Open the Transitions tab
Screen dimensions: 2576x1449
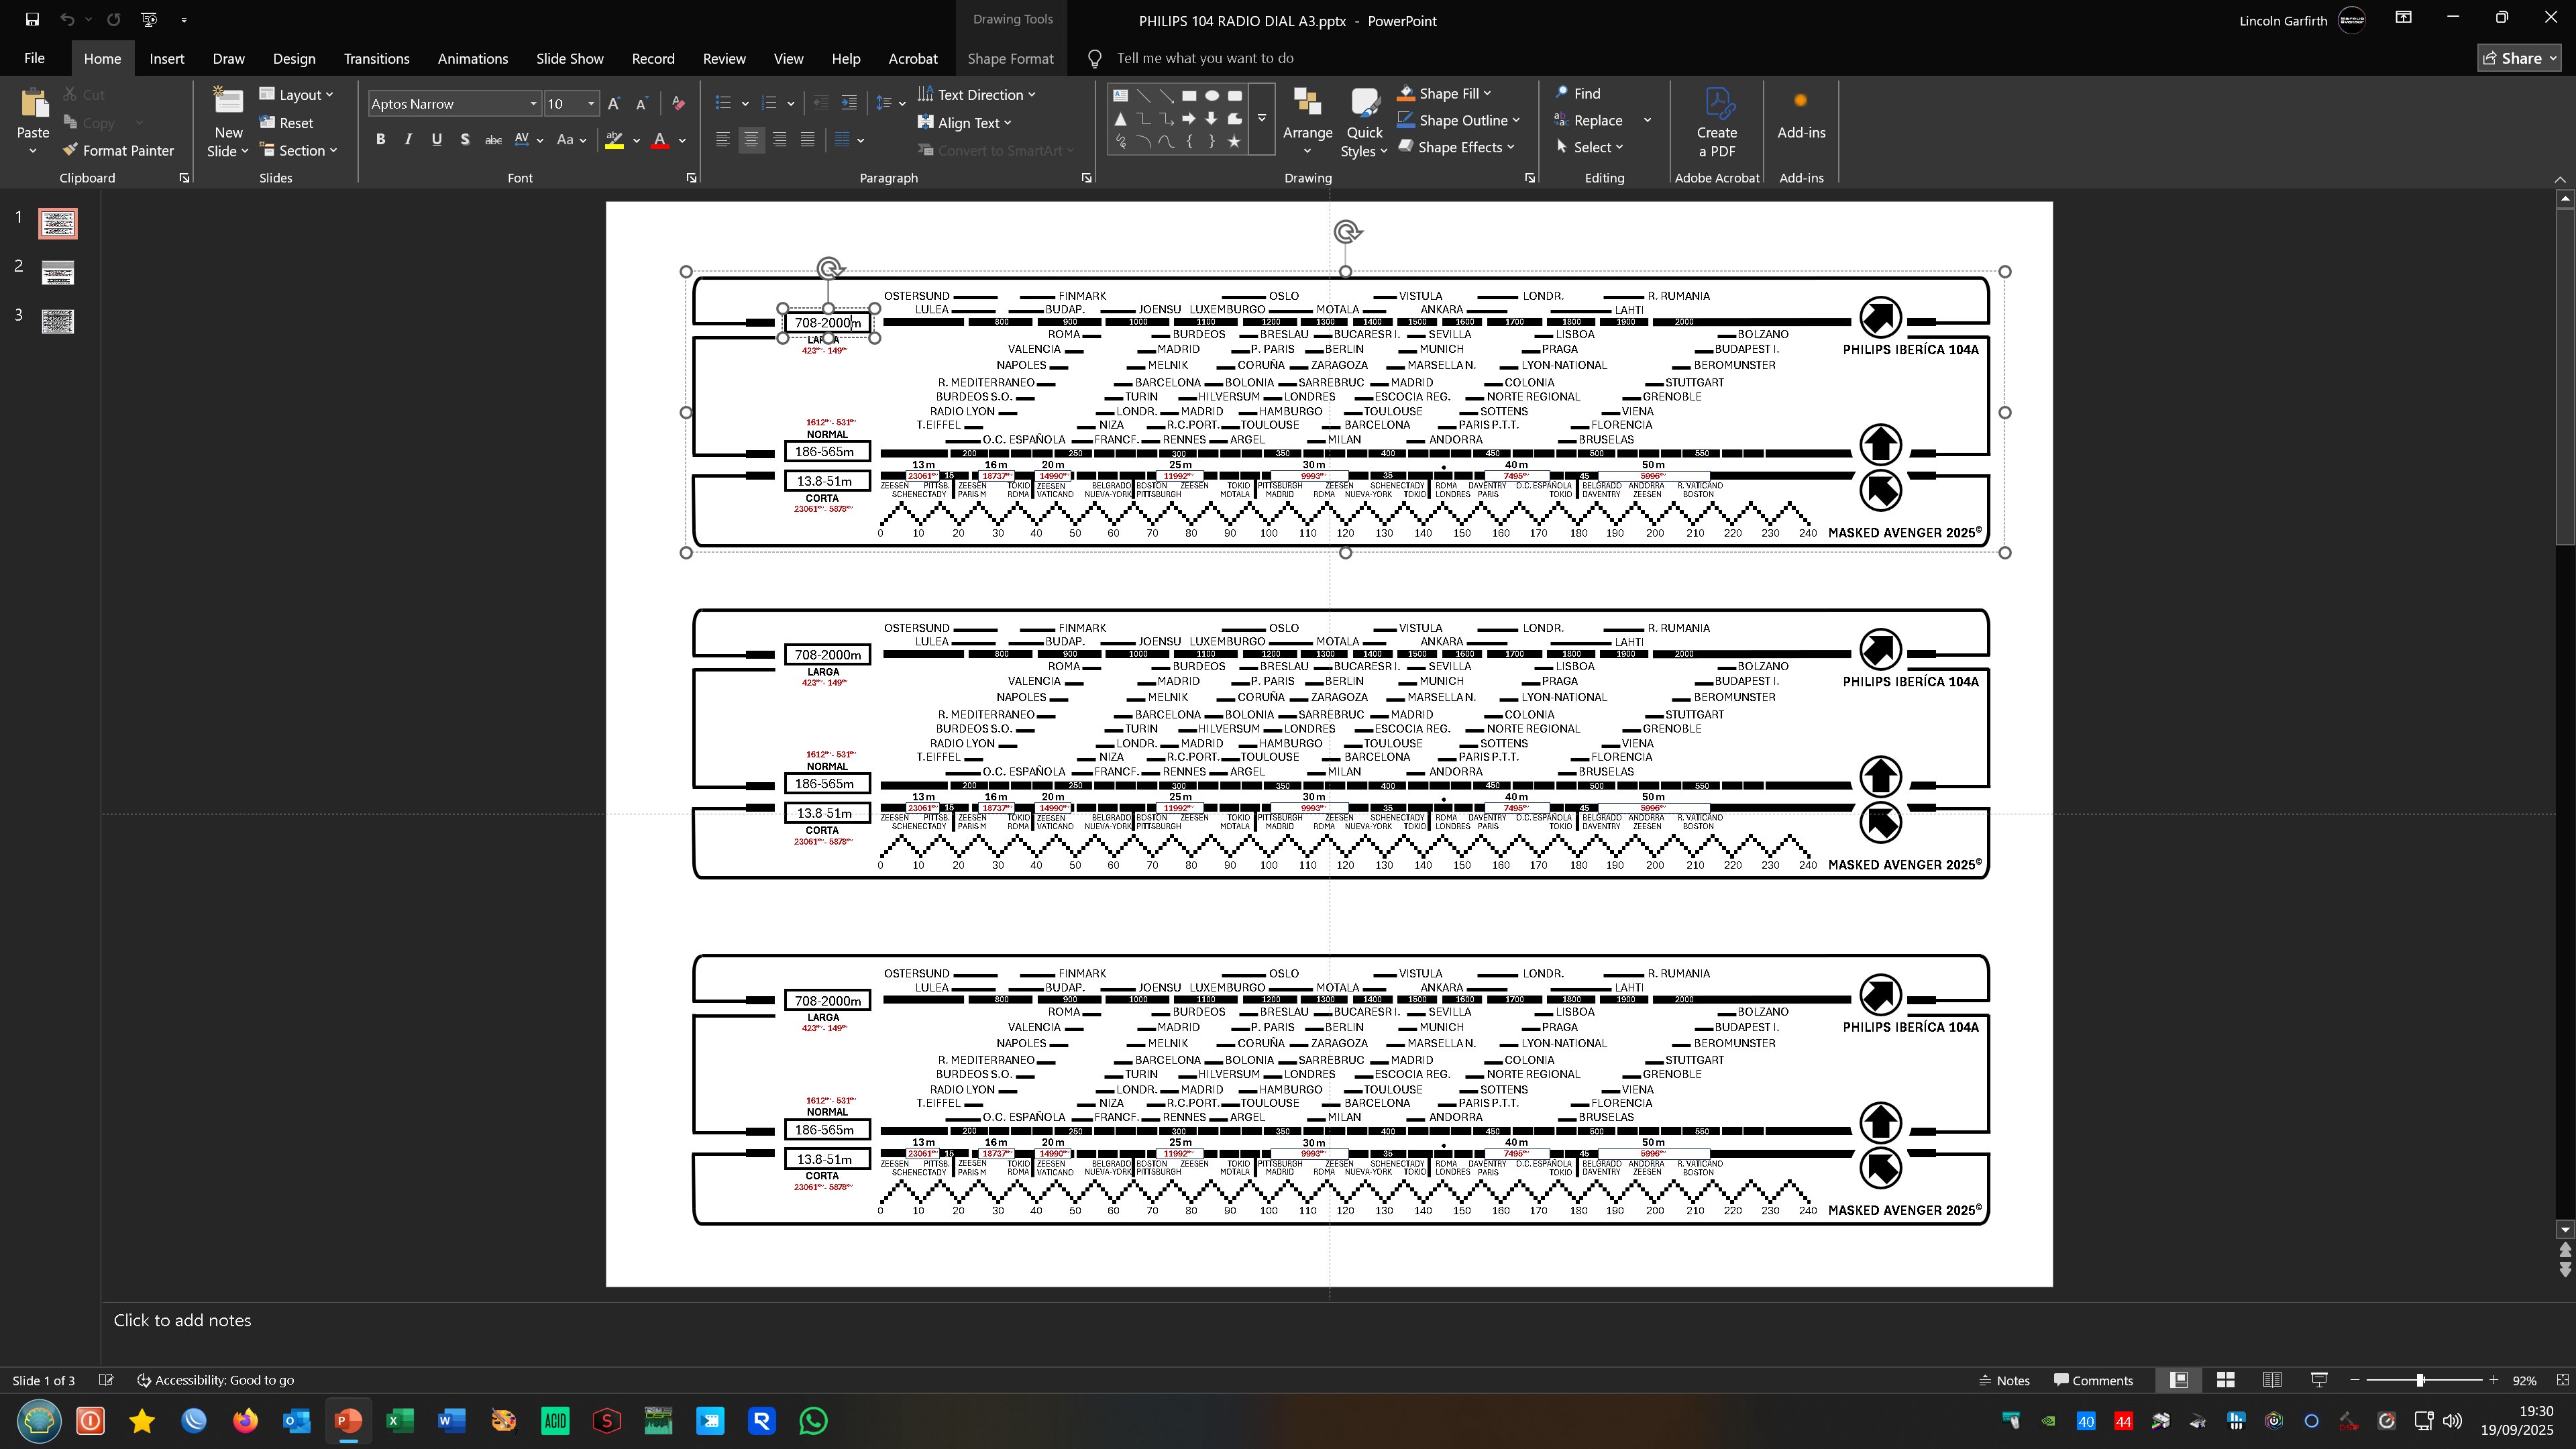point(376,58)
